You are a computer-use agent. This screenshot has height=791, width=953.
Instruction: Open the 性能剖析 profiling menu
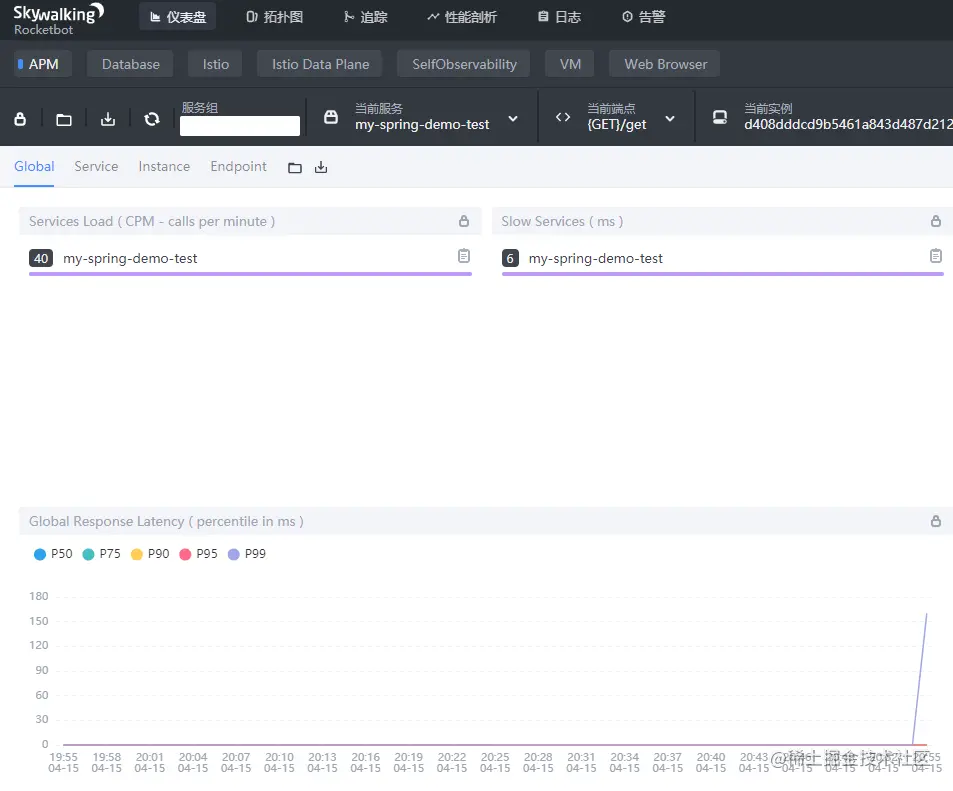[462, 17]
